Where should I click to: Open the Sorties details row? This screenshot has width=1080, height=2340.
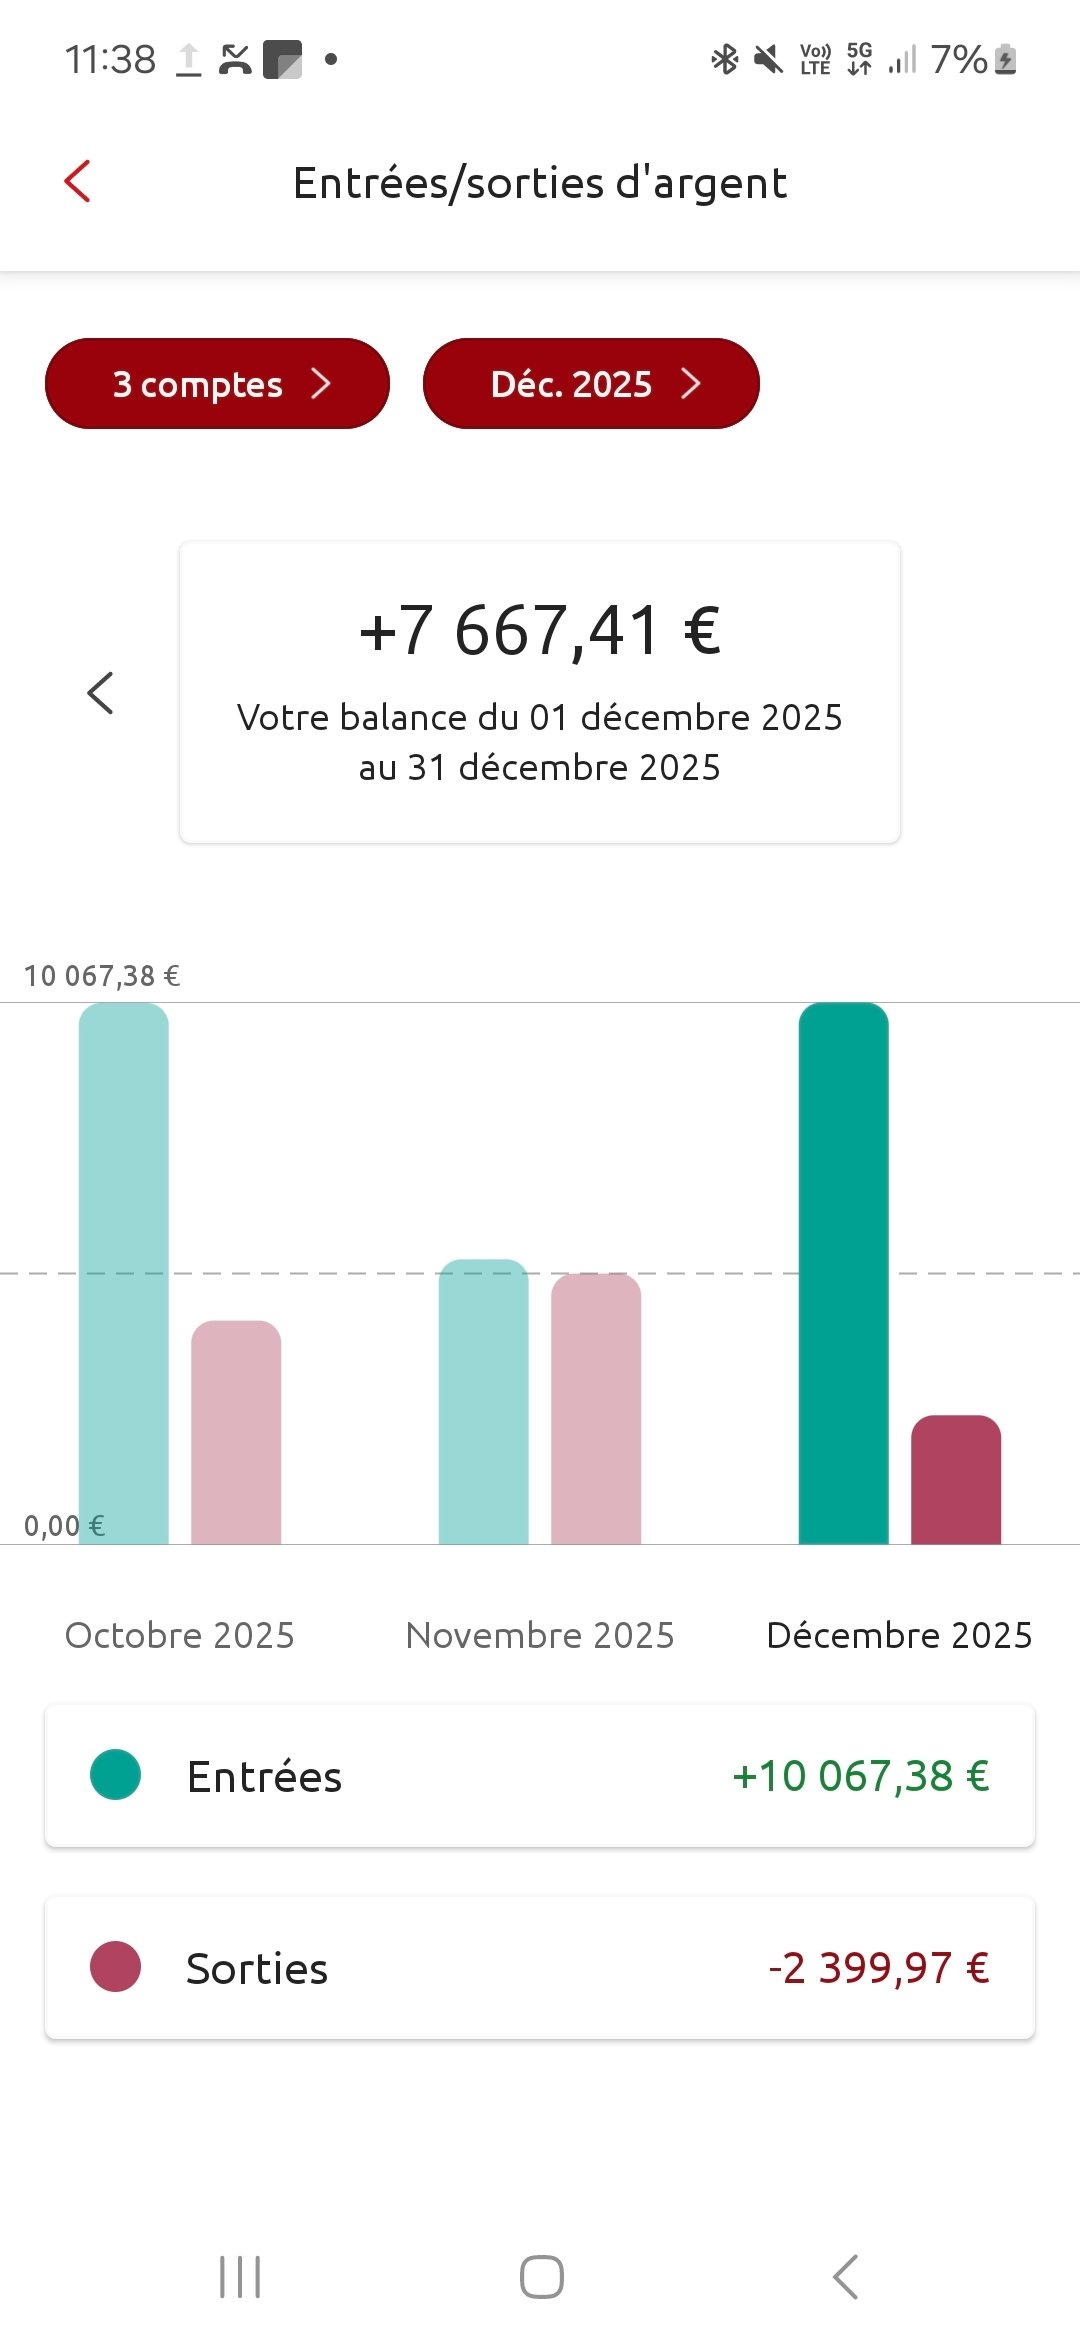pyautogui.click(x=540, y=1968)
